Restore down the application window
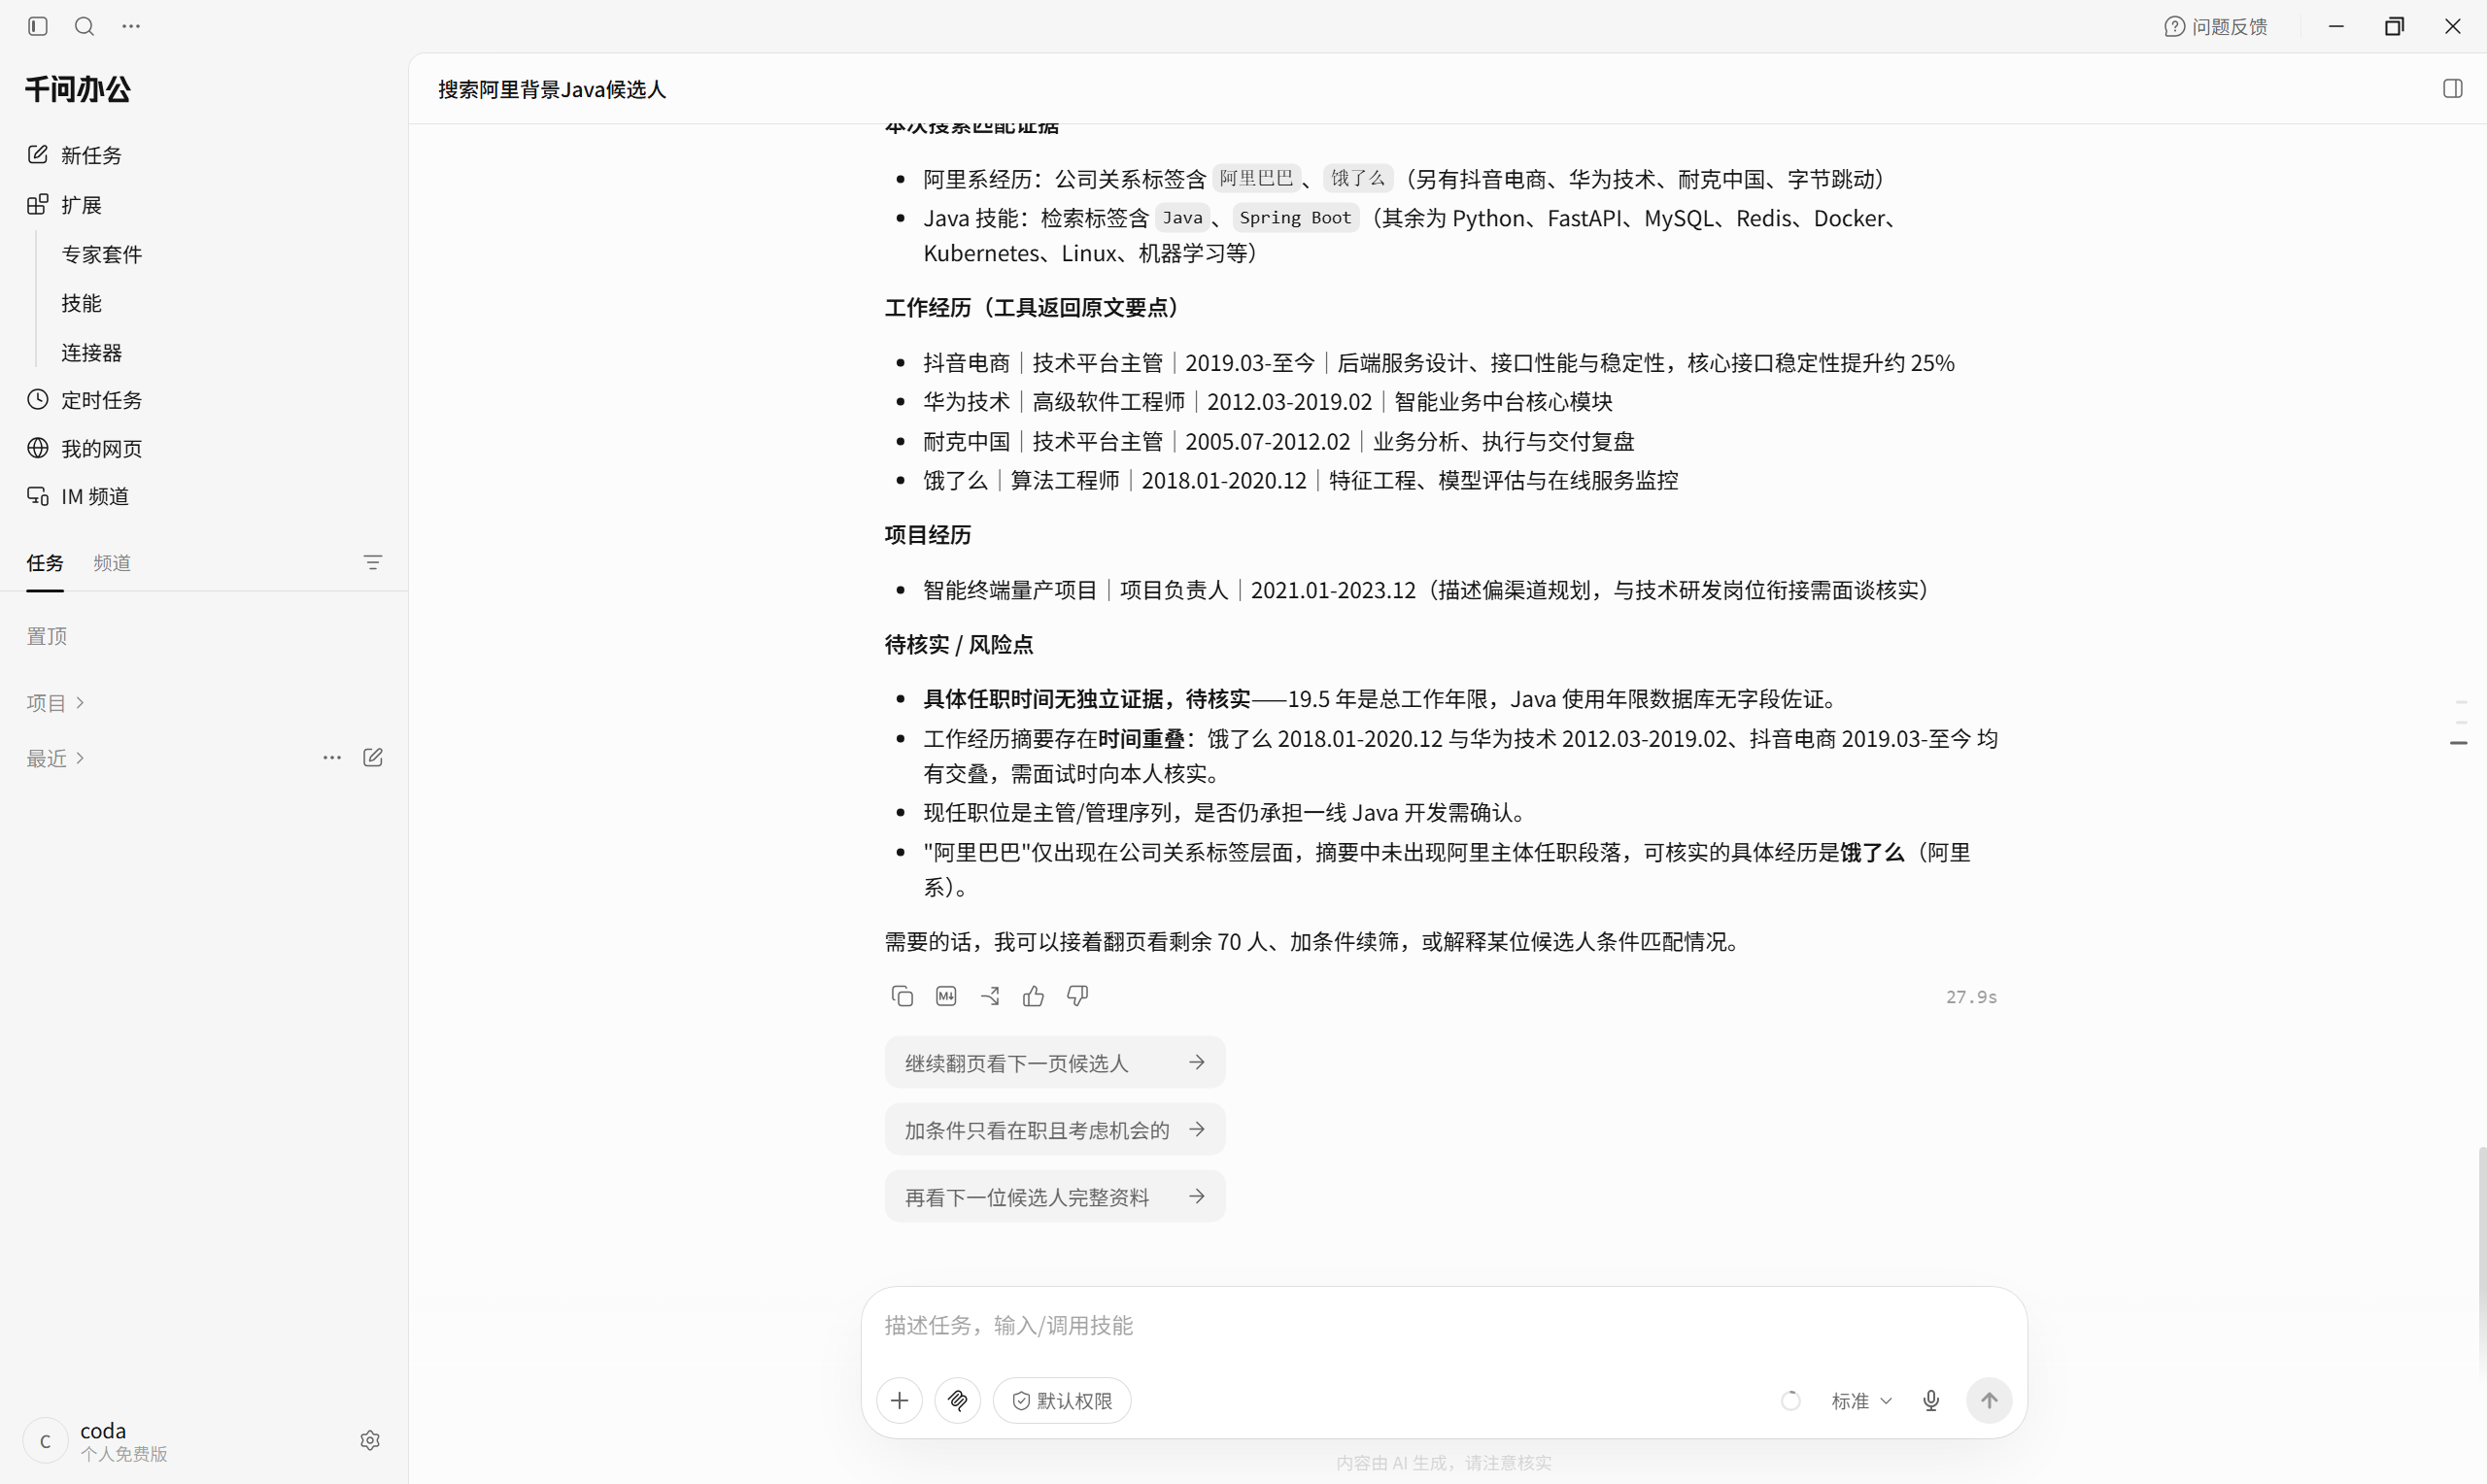The image size is (2487, 1484). 2394,27
